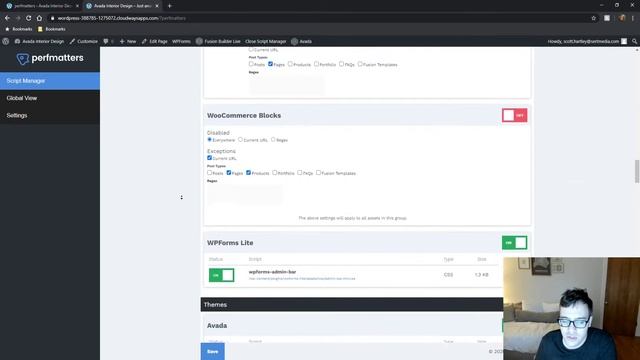640x360 pixels.
Task: Click the WooCommerce Blocks heading
Action: (x=244, y=116)
